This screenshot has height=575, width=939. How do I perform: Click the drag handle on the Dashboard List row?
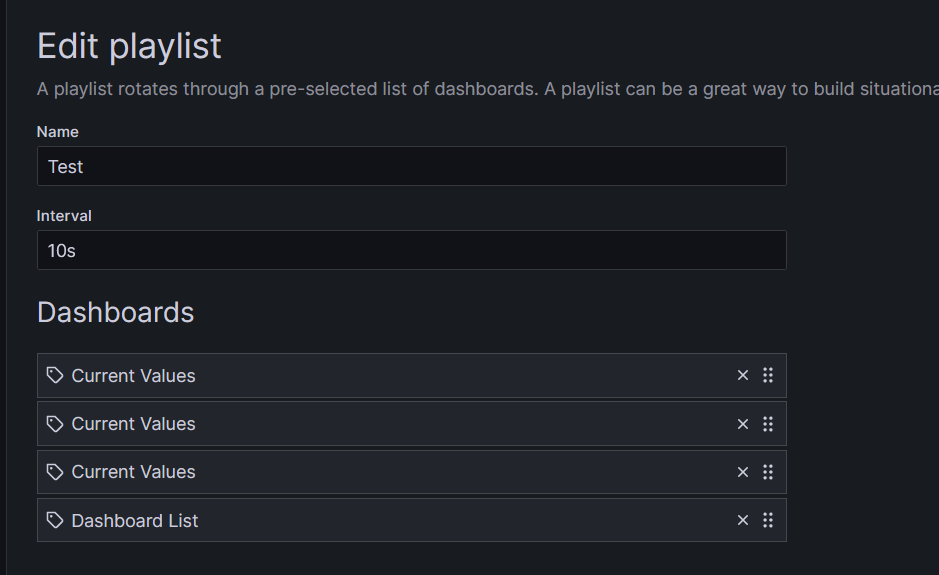coord(768,520)
